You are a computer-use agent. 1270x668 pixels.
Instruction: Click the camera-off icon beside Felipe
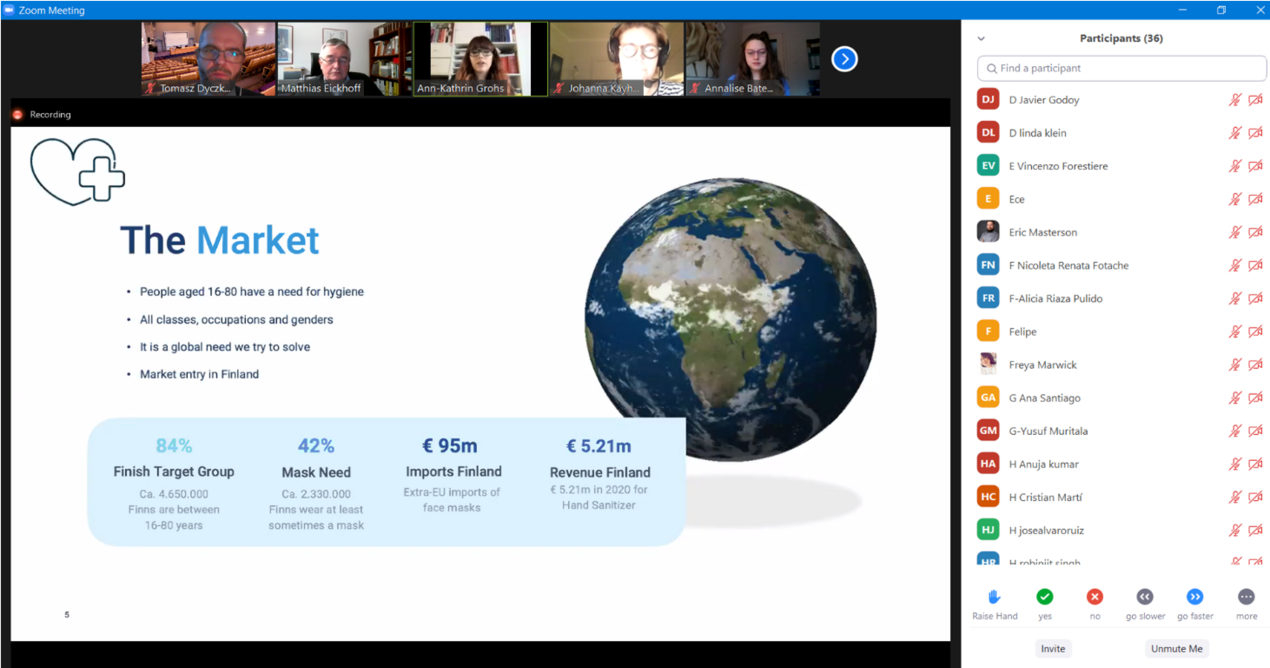point(1255,331)
